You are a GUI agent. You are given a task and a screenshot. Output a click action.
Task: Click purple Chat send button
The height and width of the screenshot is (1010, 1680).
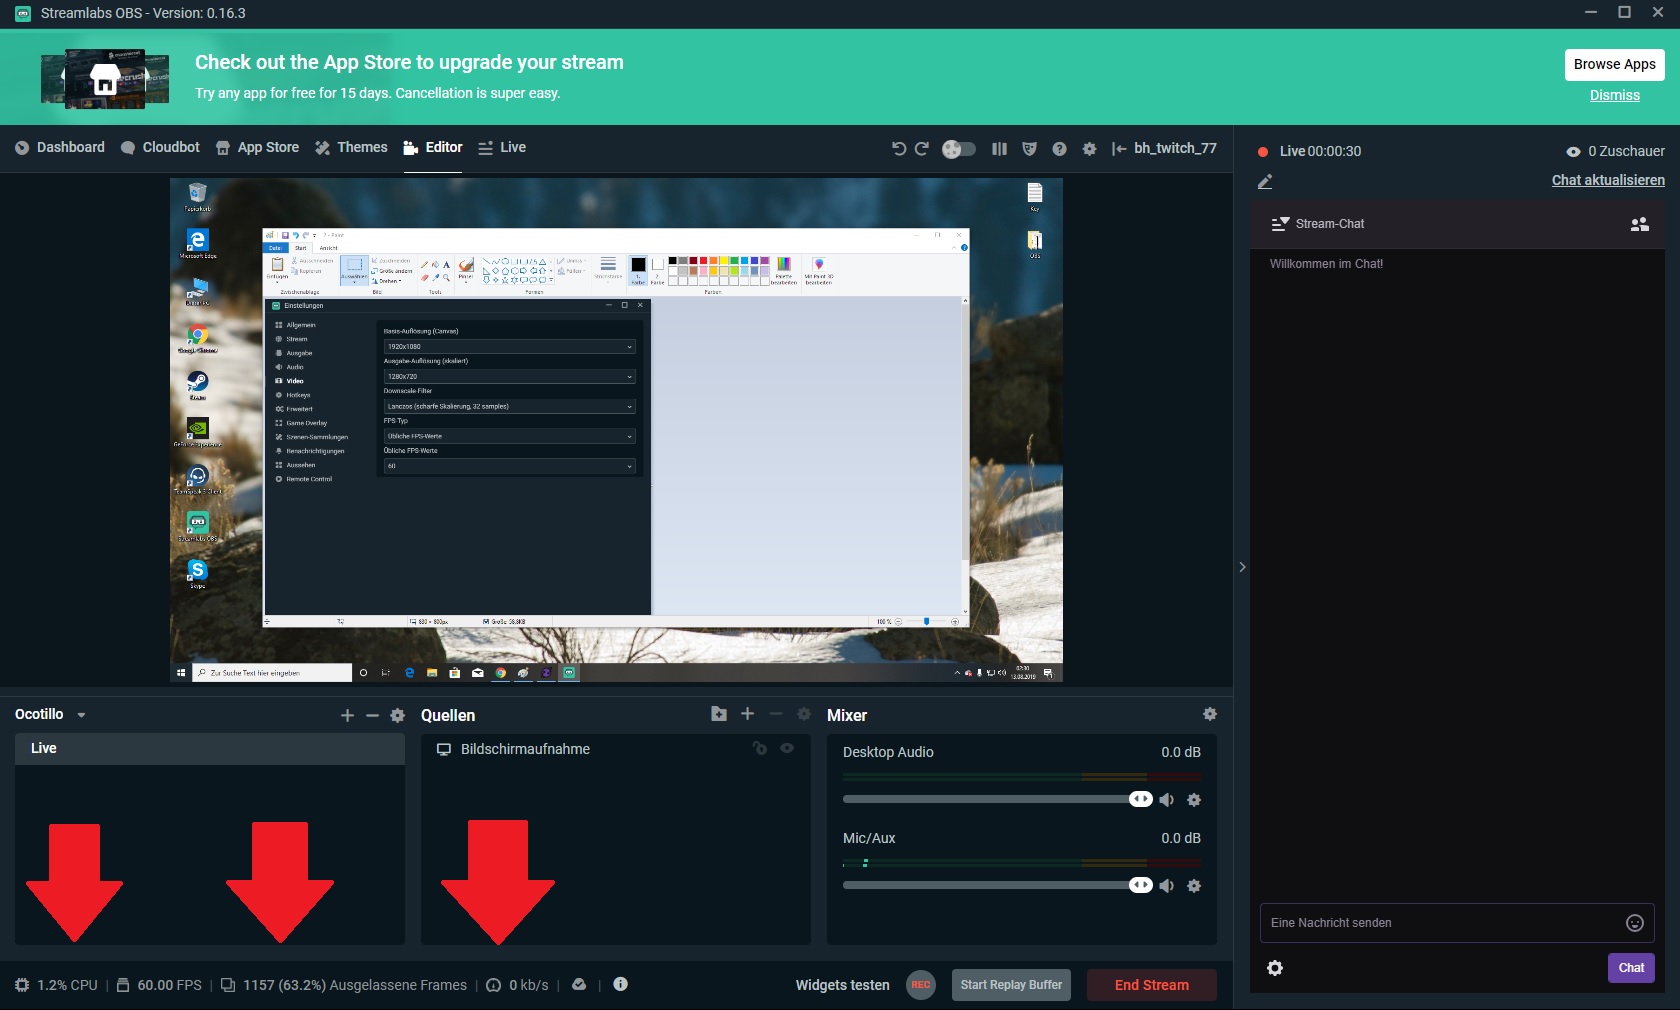[1631, 968]
